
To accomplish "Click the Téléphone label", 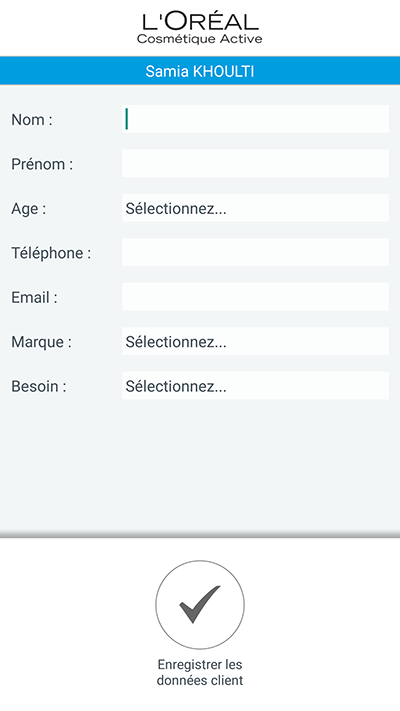I will pyautogui.click(x=51, y=253).
